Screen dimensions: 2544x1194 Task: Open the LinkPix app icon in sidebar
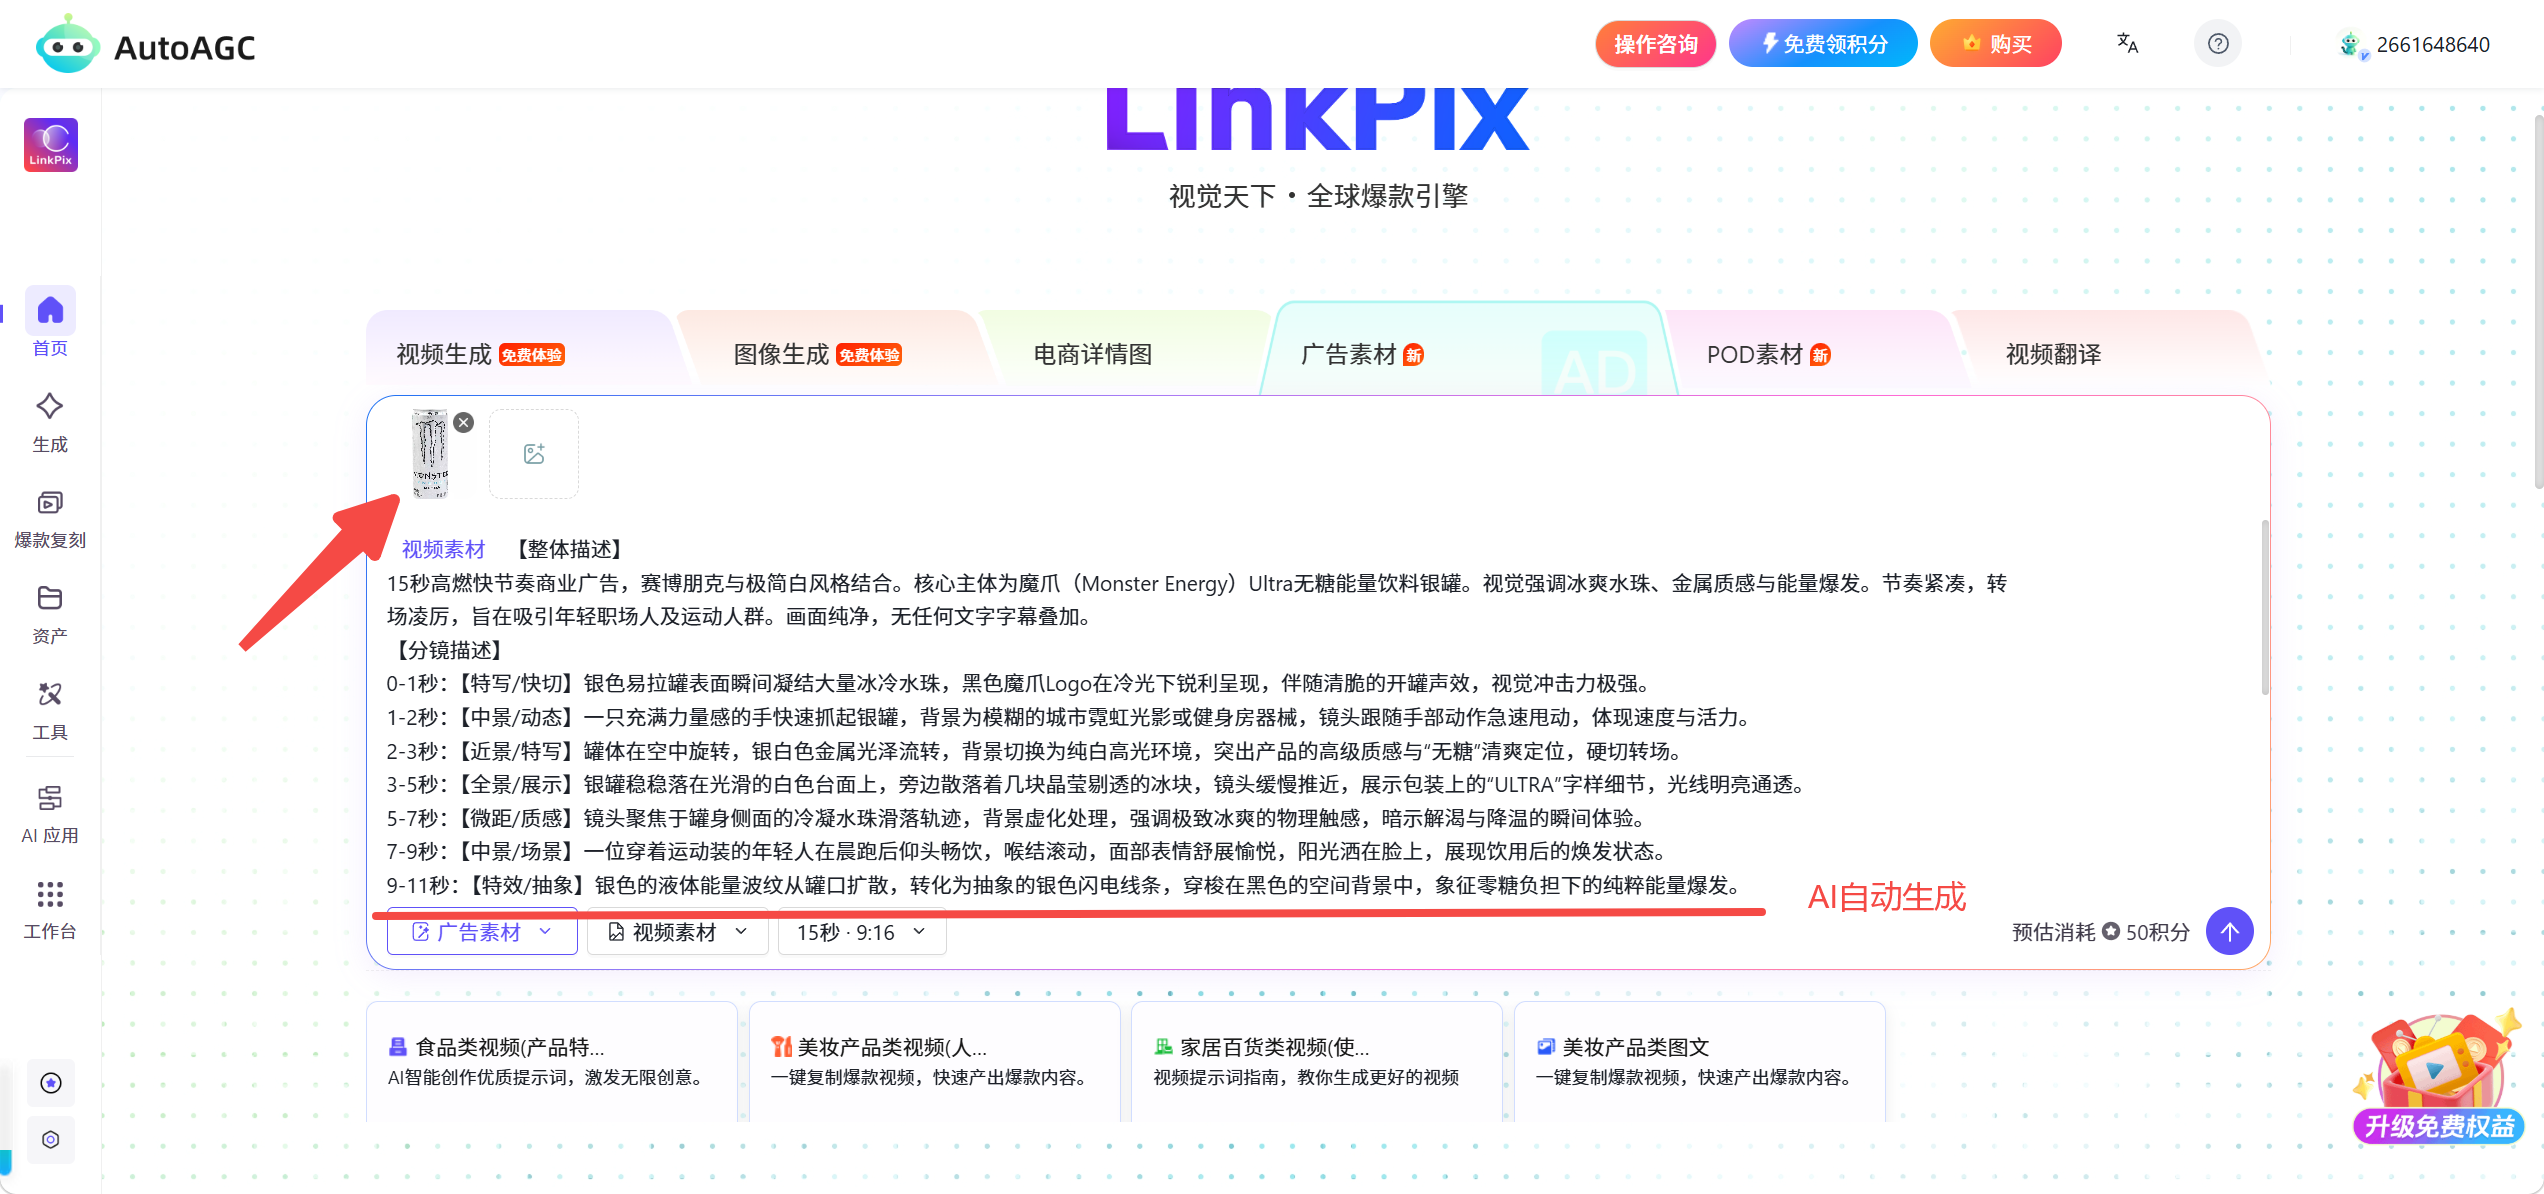(x=51, y=145)
